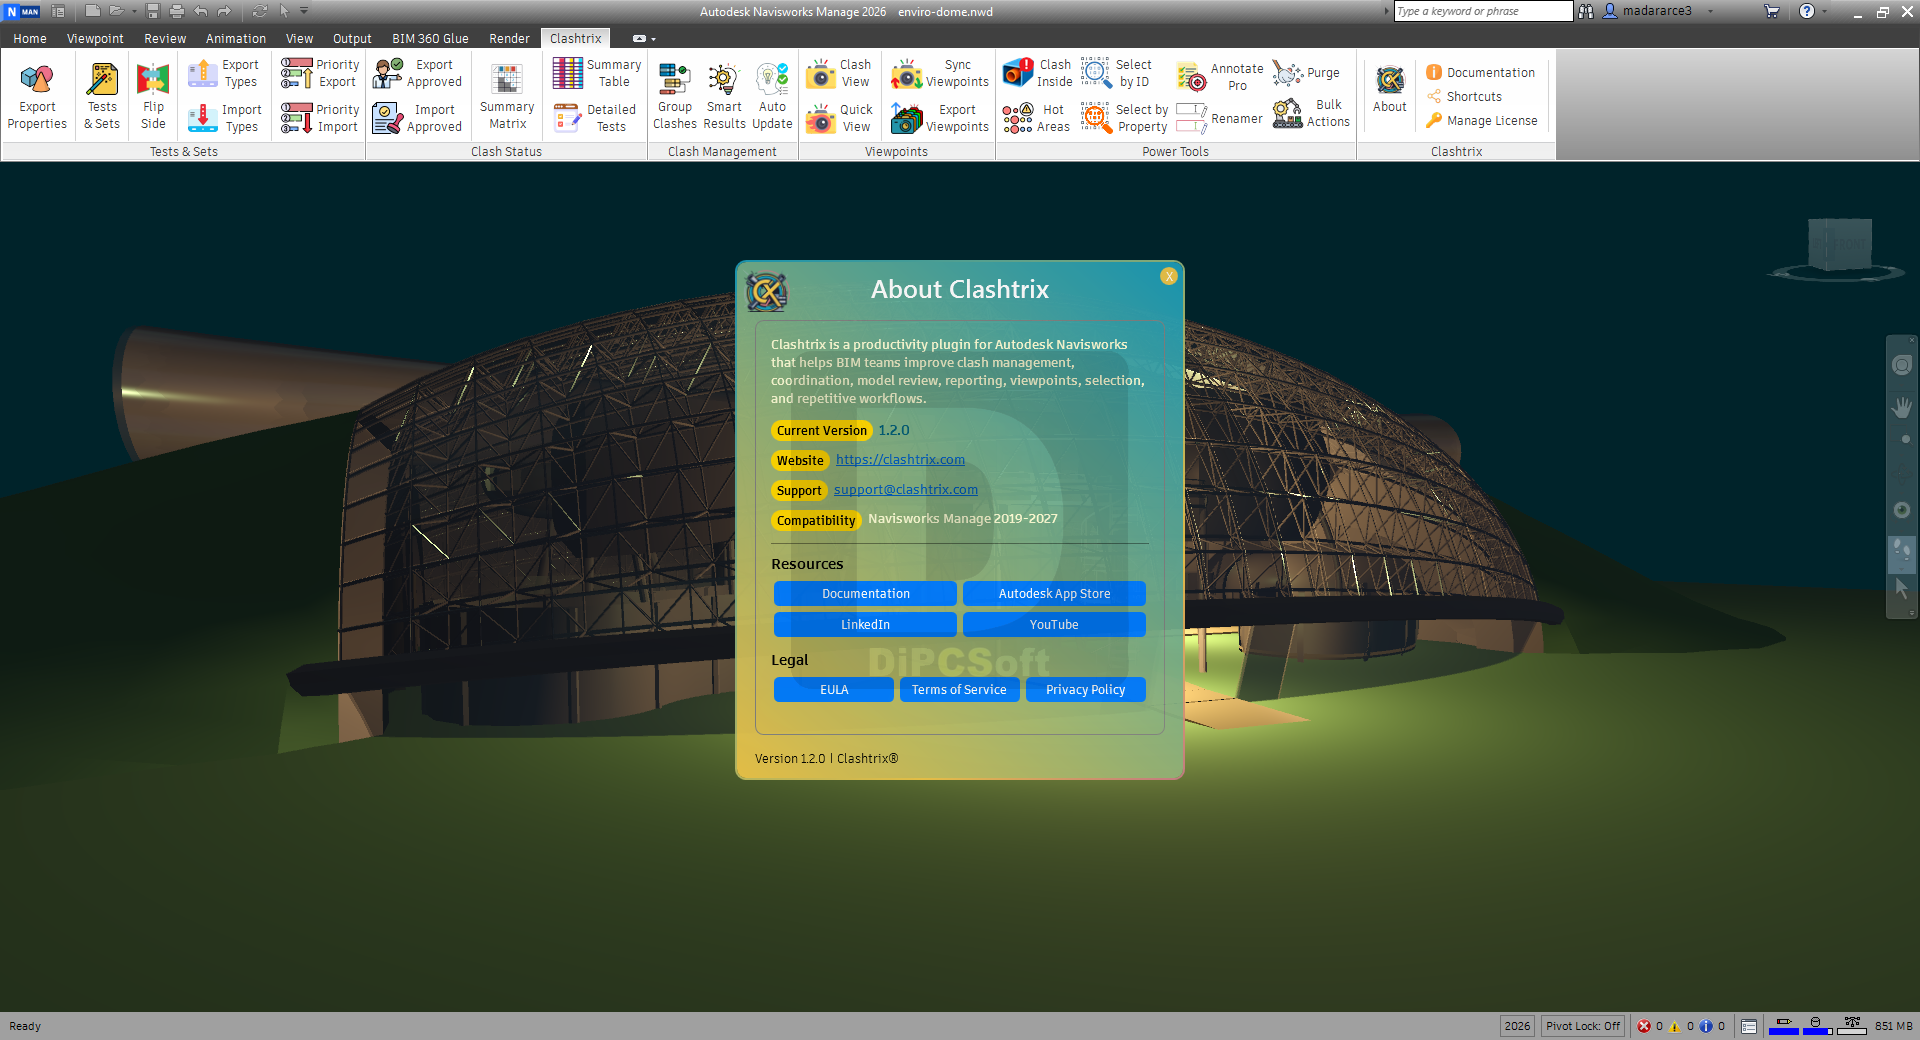
Task: Click the About ribbon button
Action: (x=1389, y=89)
